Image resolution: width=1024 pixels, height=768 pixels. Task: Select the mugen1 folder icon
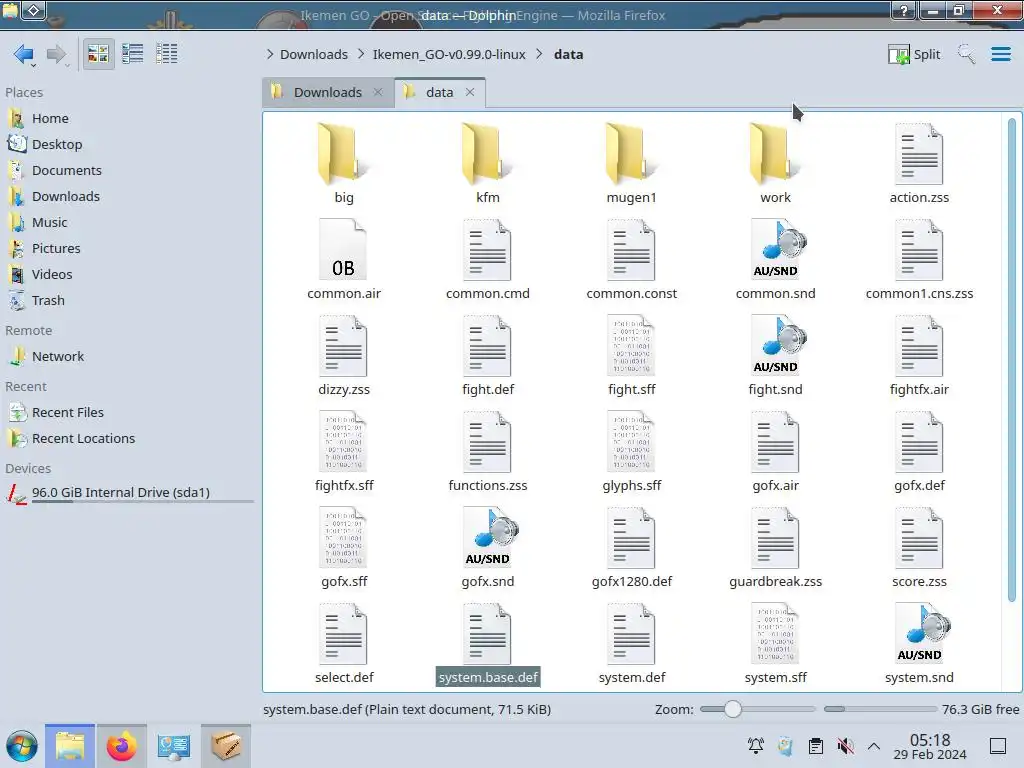click(x=630, y=154)
